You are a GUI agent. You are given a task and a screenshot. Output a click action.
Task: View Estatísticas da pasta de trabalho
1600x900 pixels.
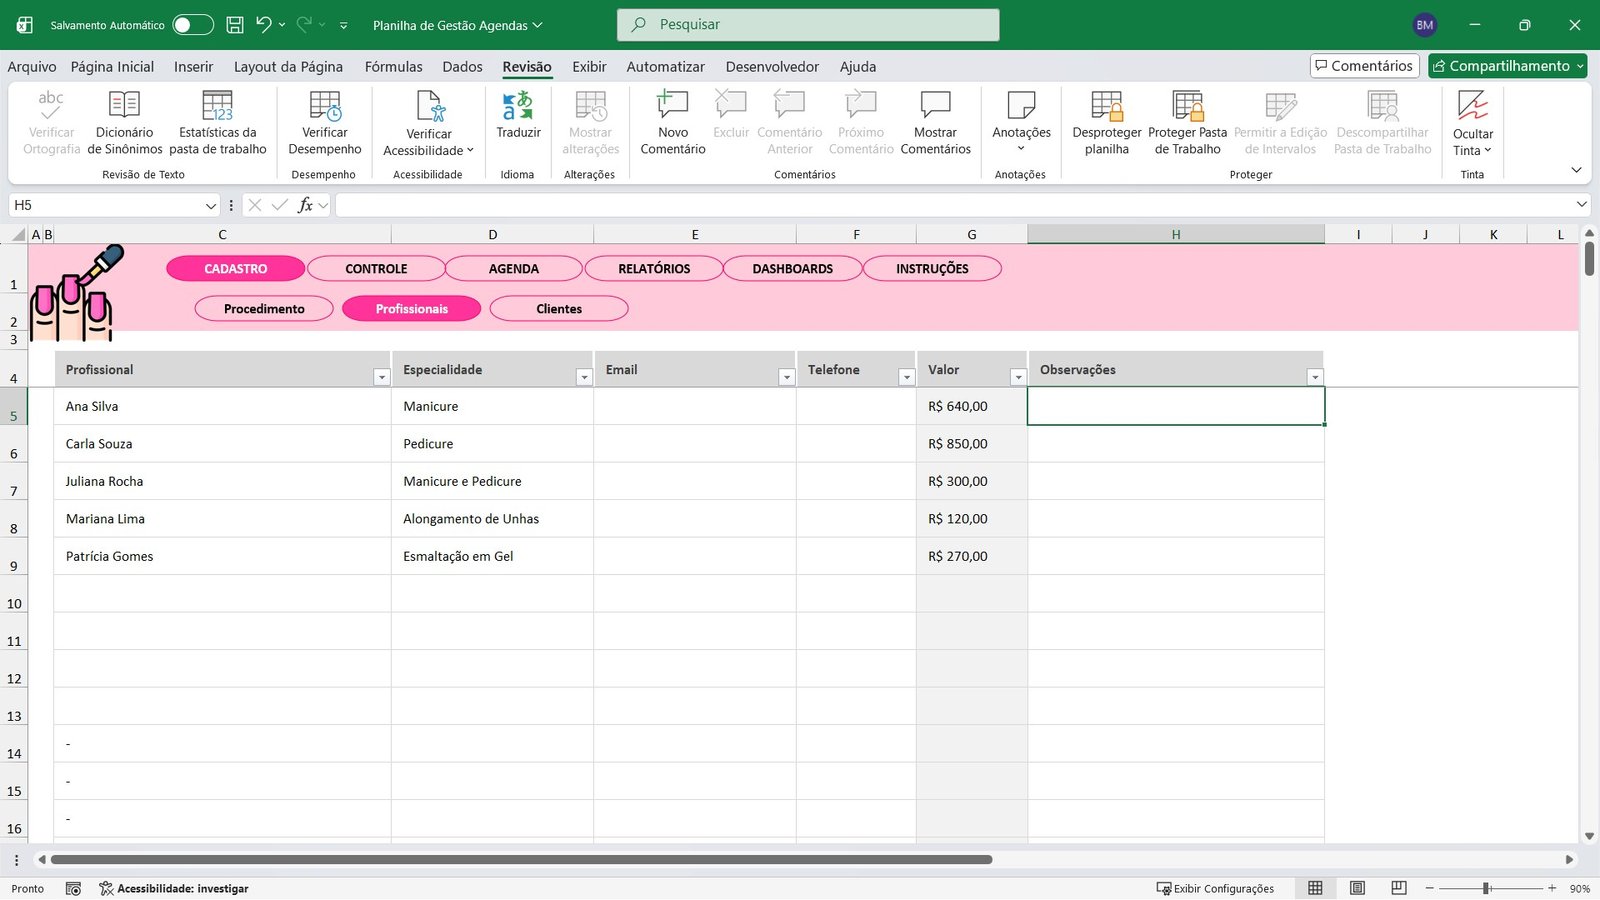(217, 122)
